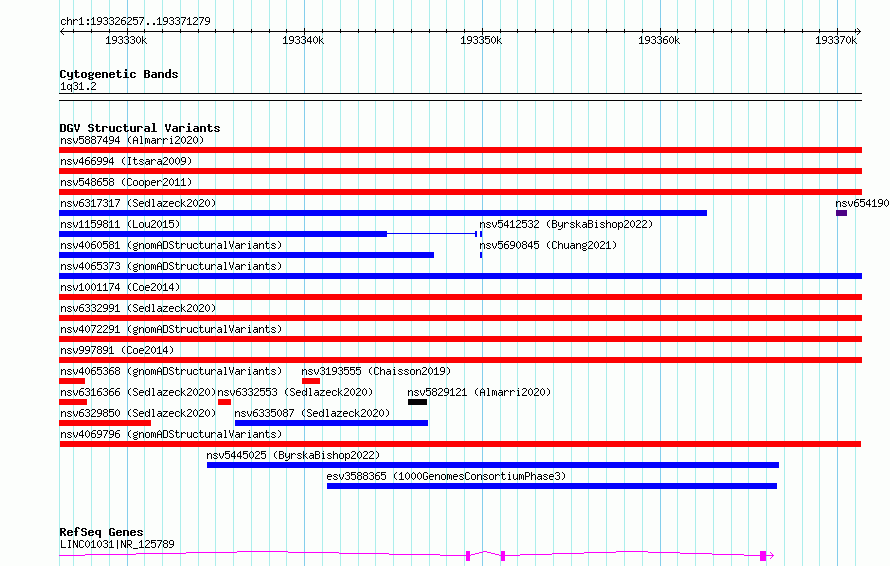Click the nsv5887494 (Almarri2020) red bar
890x566 pixels.
[x=460, y=150]
